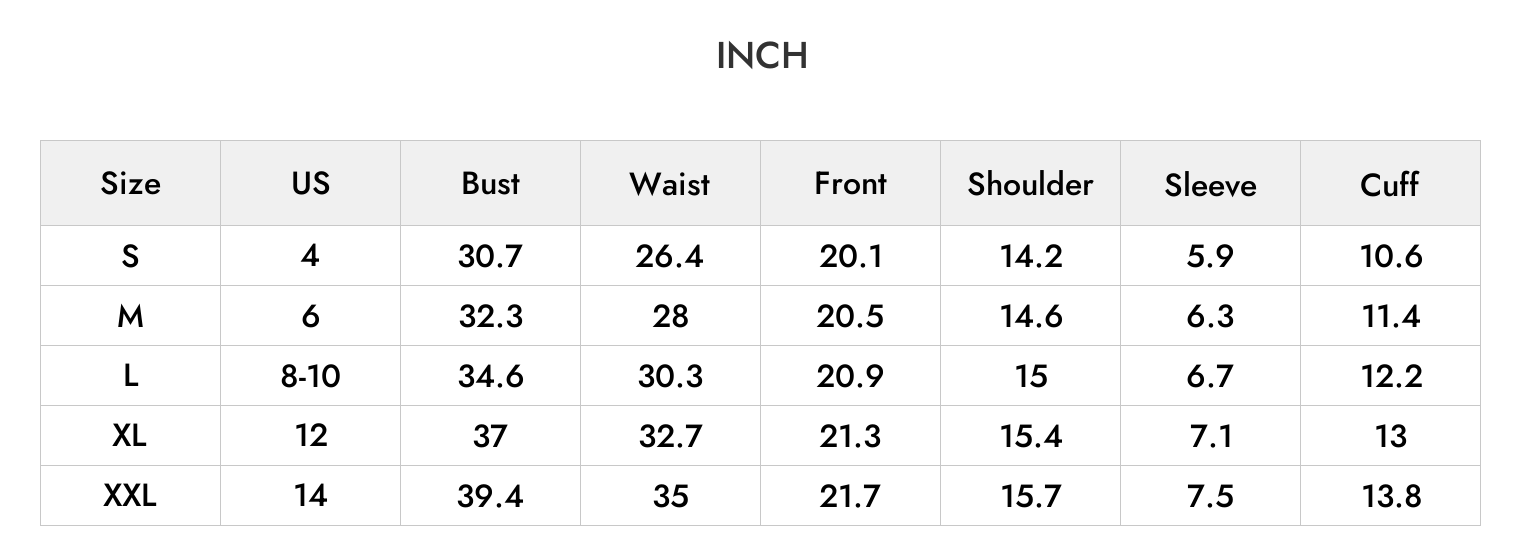Click the INCH heading above the table
Screen dimensions: 1520x540
(761, 56)
